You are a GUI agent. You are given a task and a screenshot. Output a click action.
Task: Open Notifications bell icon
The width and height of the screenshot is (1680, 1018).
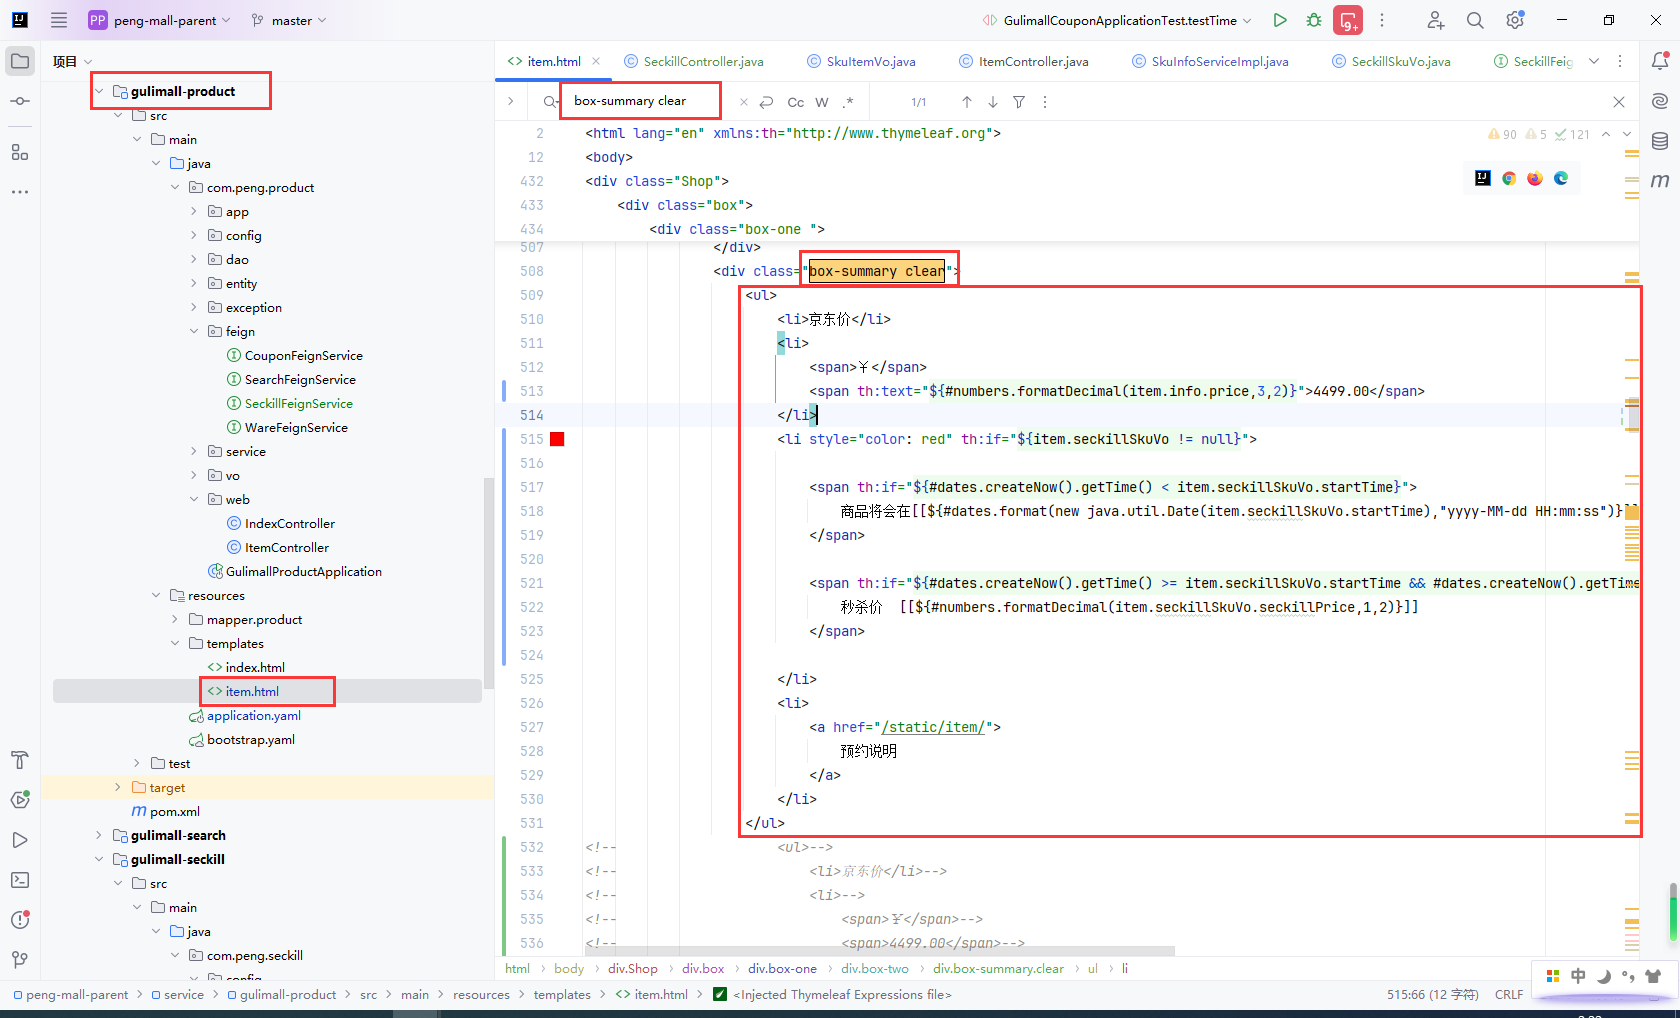coord(1660,61)
